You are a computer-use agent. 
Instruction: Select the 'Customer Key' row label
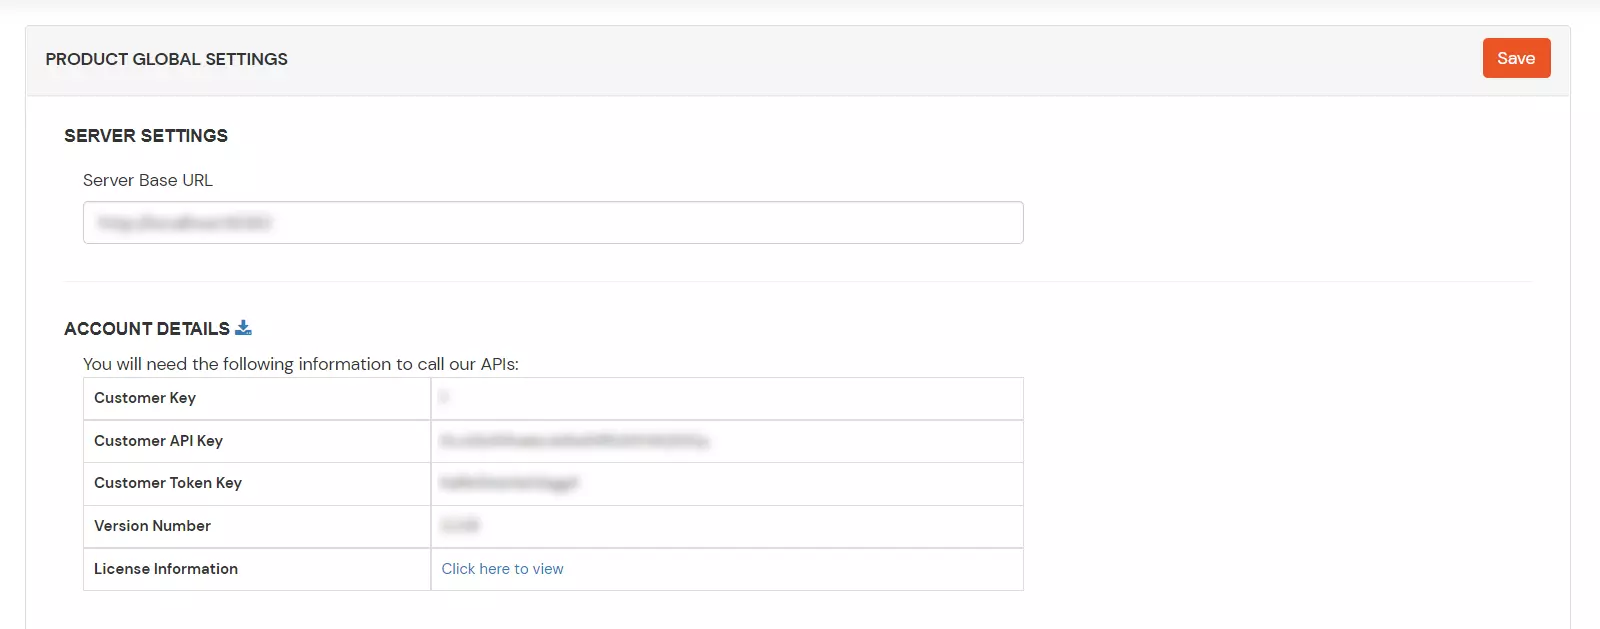pyautogui.click(x=145, y=398)
